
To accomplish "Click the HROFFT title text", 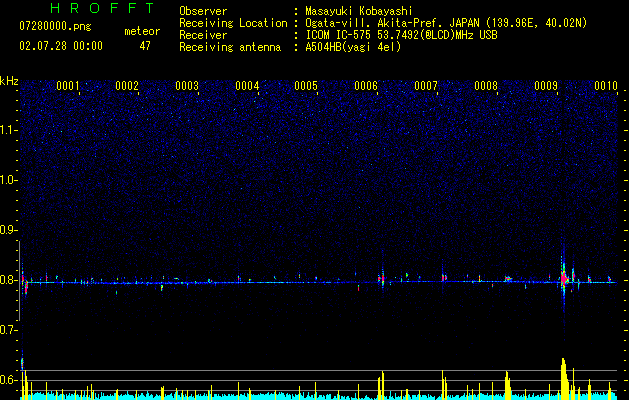I will click(102, 8).
